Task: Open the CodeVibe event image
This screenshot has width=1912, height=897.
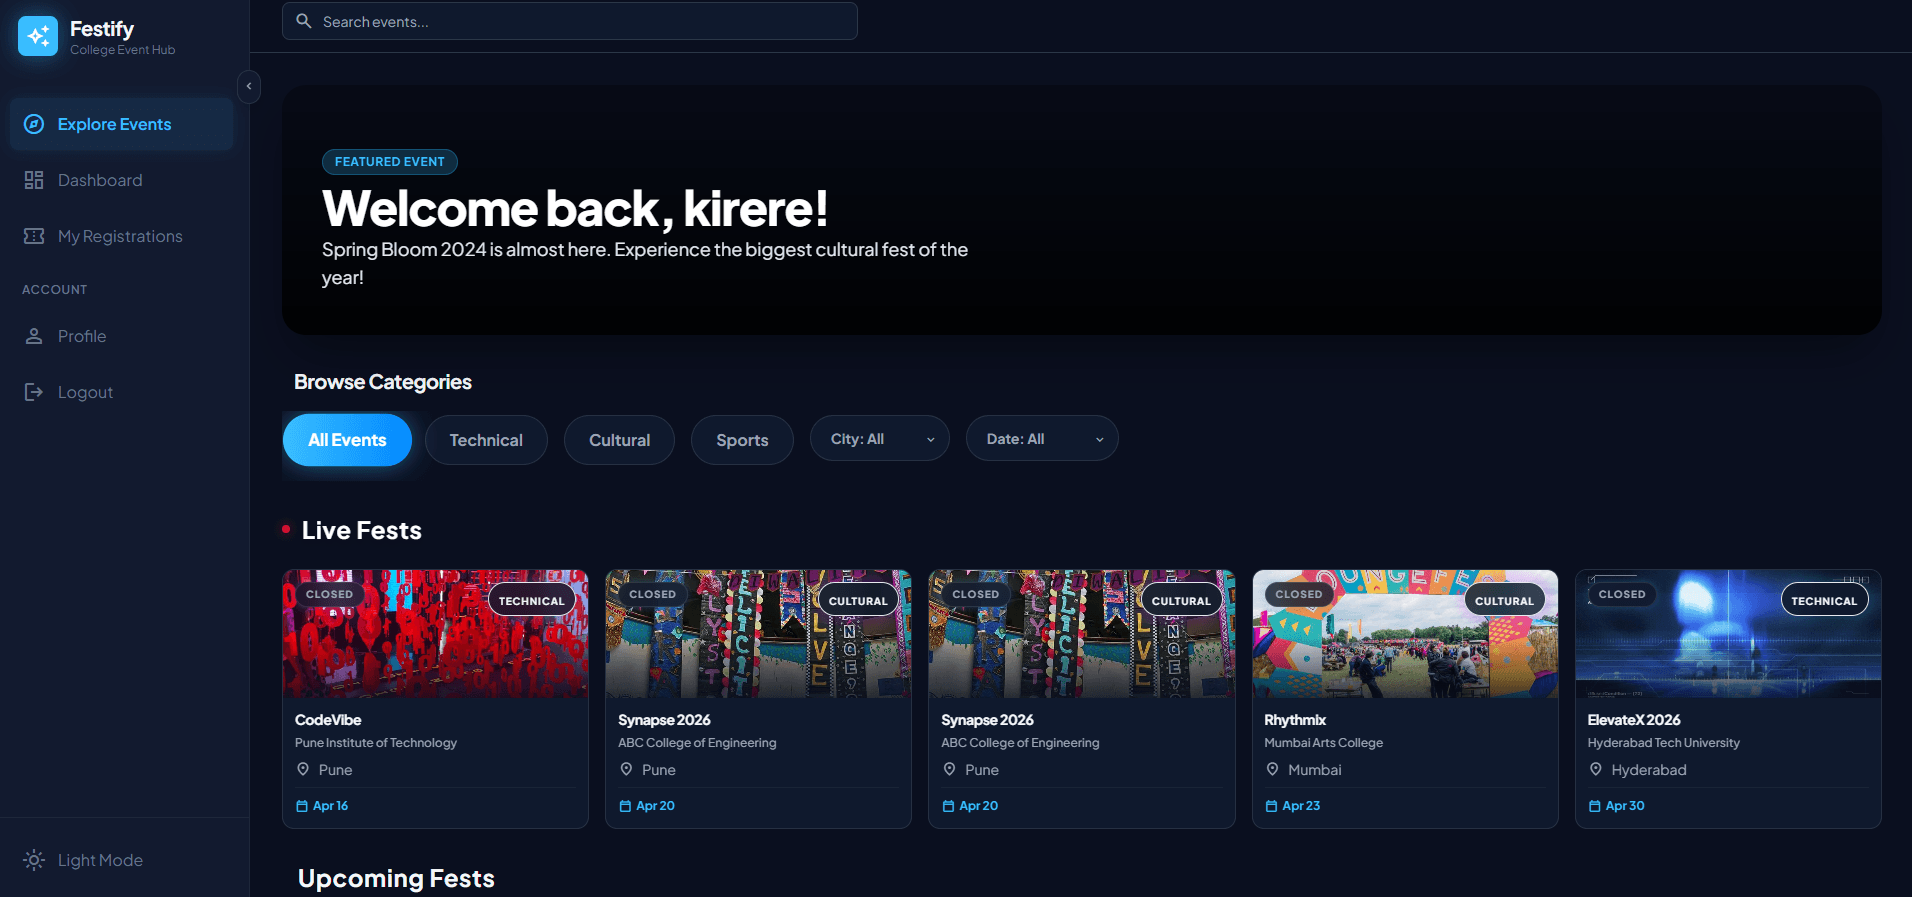Action: 436,634
